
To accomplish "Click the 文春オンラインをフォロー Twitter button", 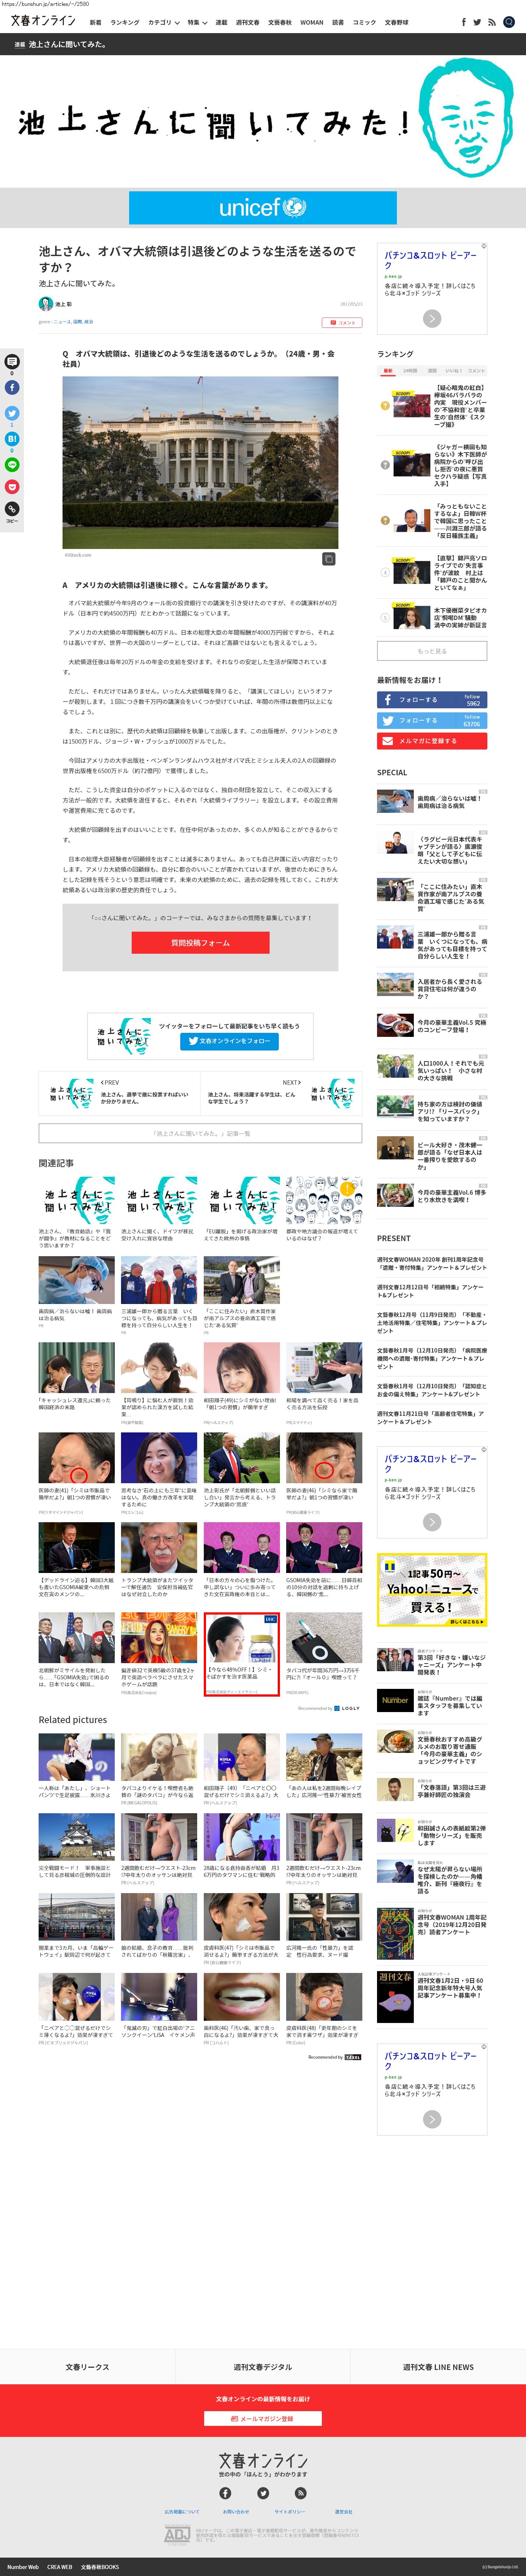I will click(229, 1041).
